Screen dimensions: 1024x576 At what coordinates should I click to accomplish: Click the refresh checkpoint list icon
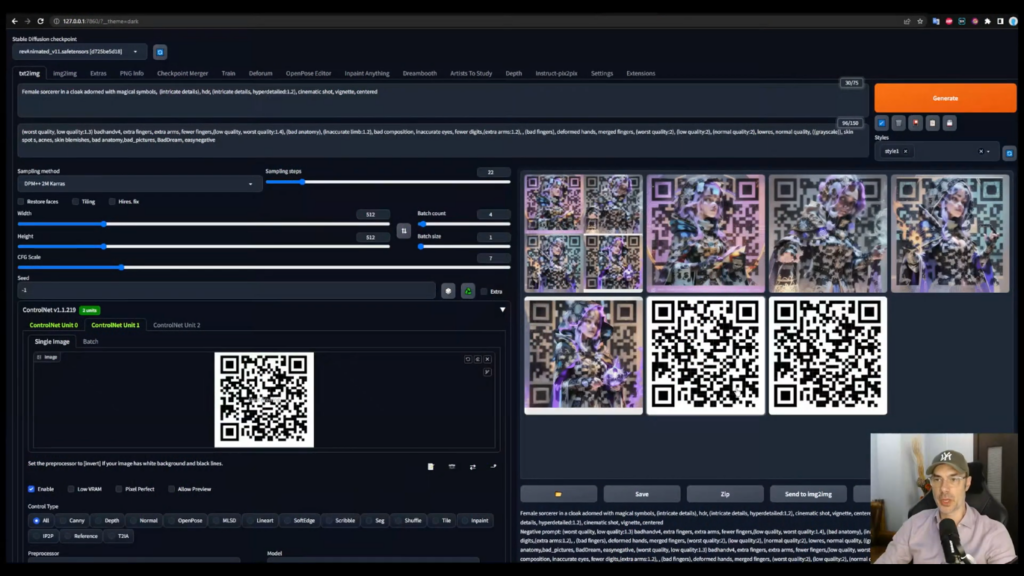[160, 51]
